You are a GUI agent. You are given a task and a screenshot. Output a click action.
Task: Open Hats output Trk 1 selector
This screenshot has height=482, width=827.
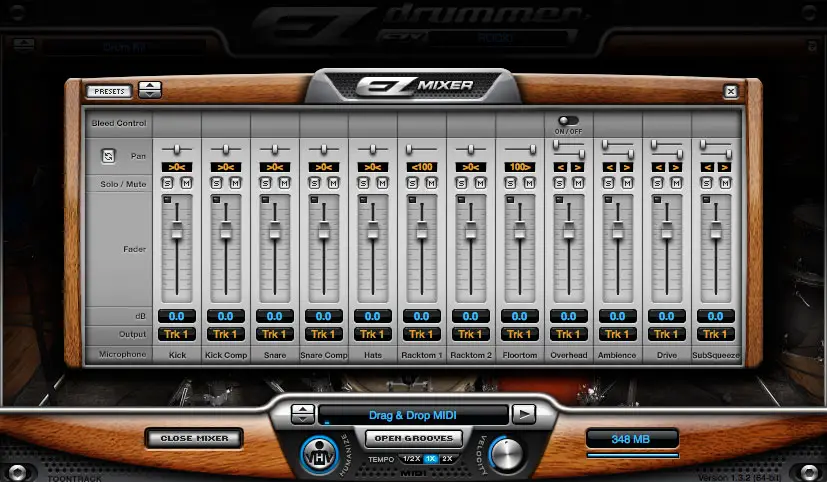tap(372, 334)
